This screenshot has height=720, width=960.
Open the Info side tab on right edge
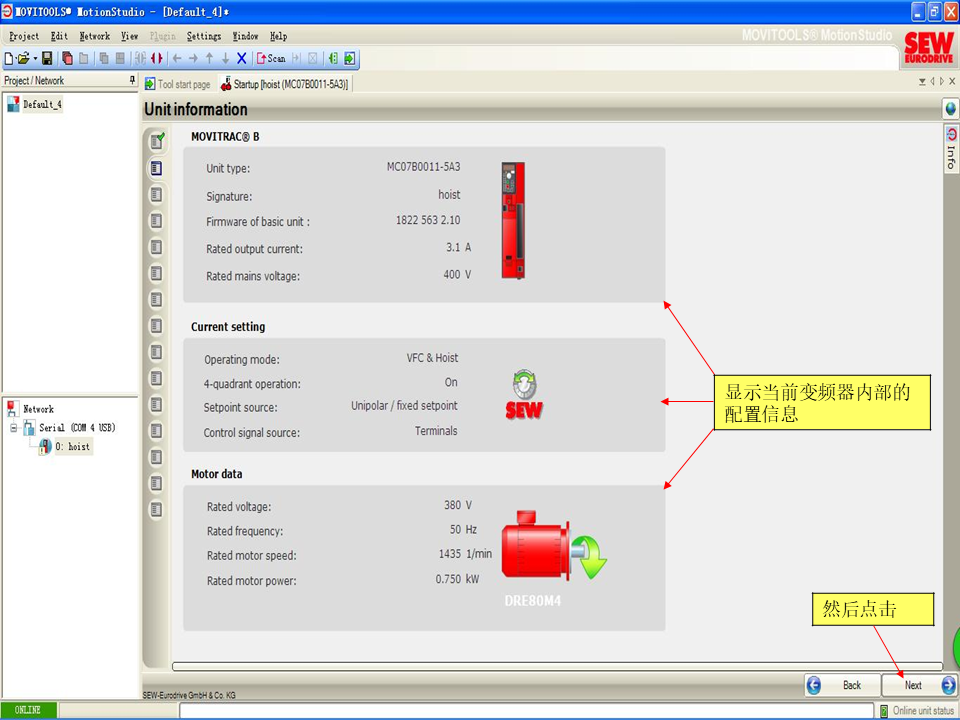(950, 150)
